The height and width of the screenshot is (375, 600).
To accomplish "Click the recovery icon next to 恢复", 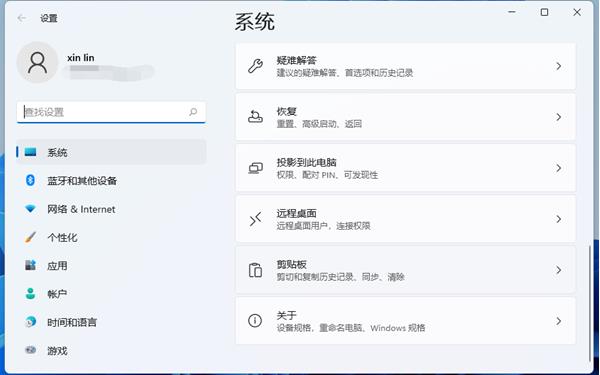I will (255, 117).
